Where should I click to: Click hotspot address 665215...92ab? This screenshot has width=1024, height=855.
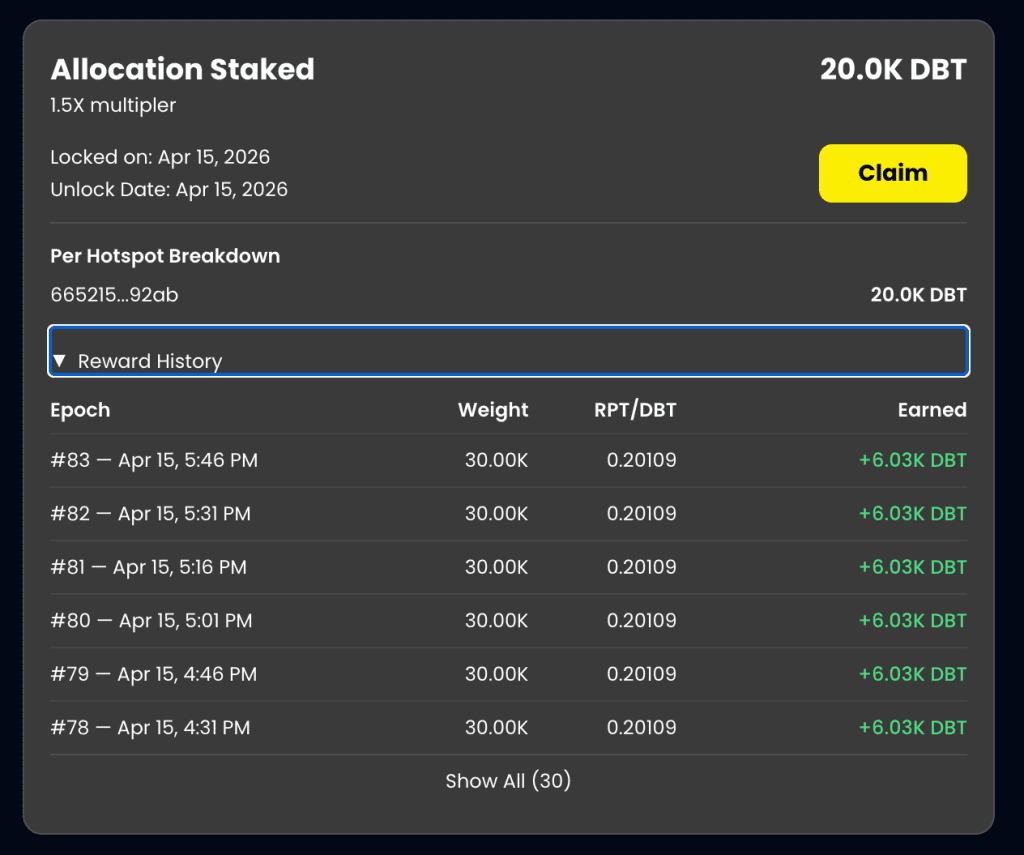(114, 295)
